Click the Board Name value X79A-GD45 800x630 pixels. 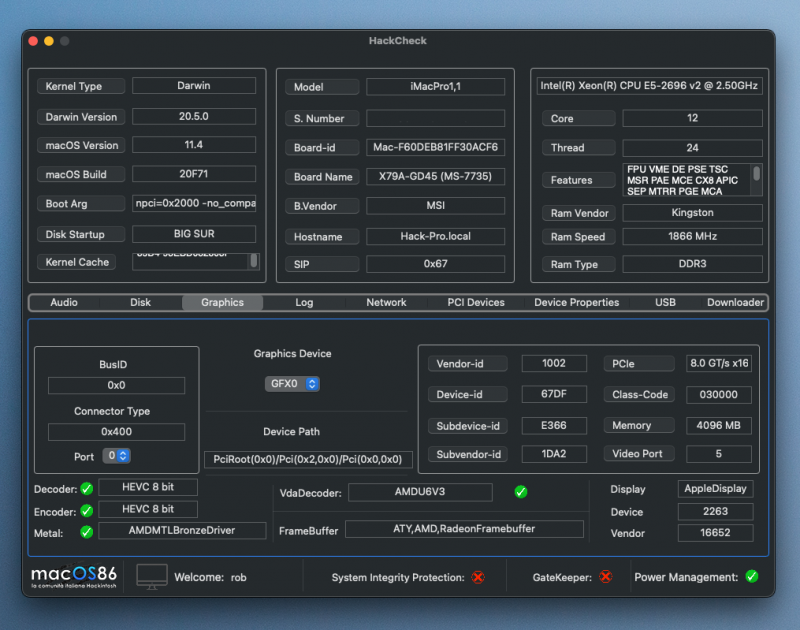(435, 177)
